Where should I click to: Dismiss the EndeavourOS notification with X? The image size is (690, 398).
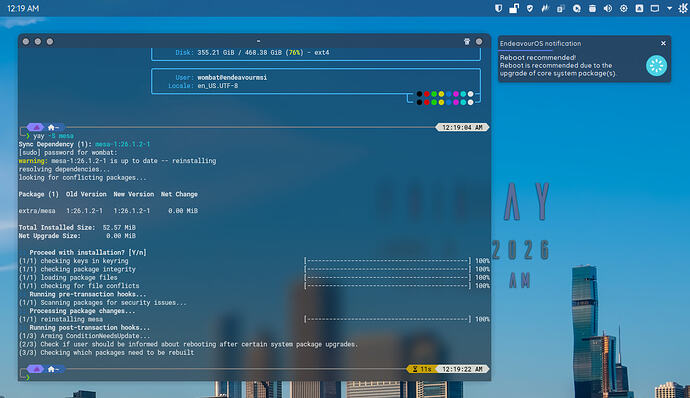663,43
